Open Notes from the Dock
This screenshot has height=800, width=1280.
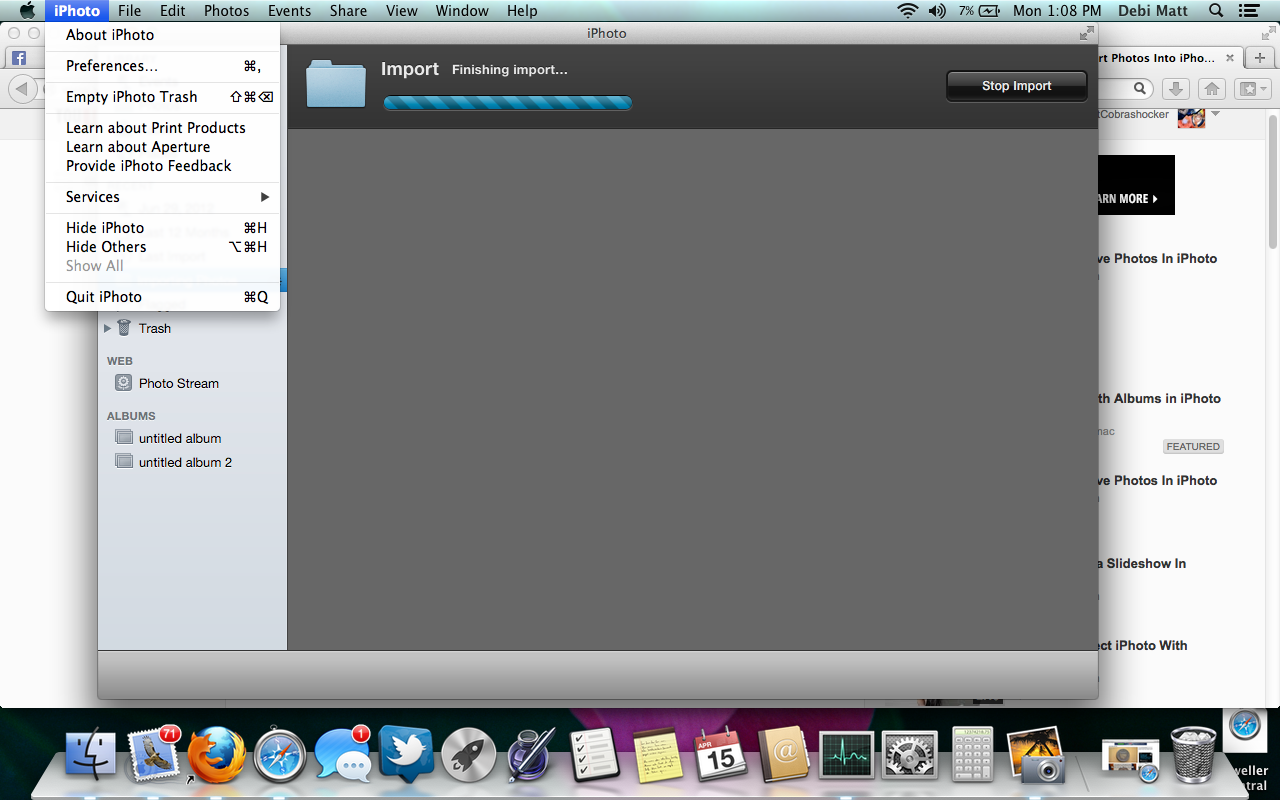657,754
